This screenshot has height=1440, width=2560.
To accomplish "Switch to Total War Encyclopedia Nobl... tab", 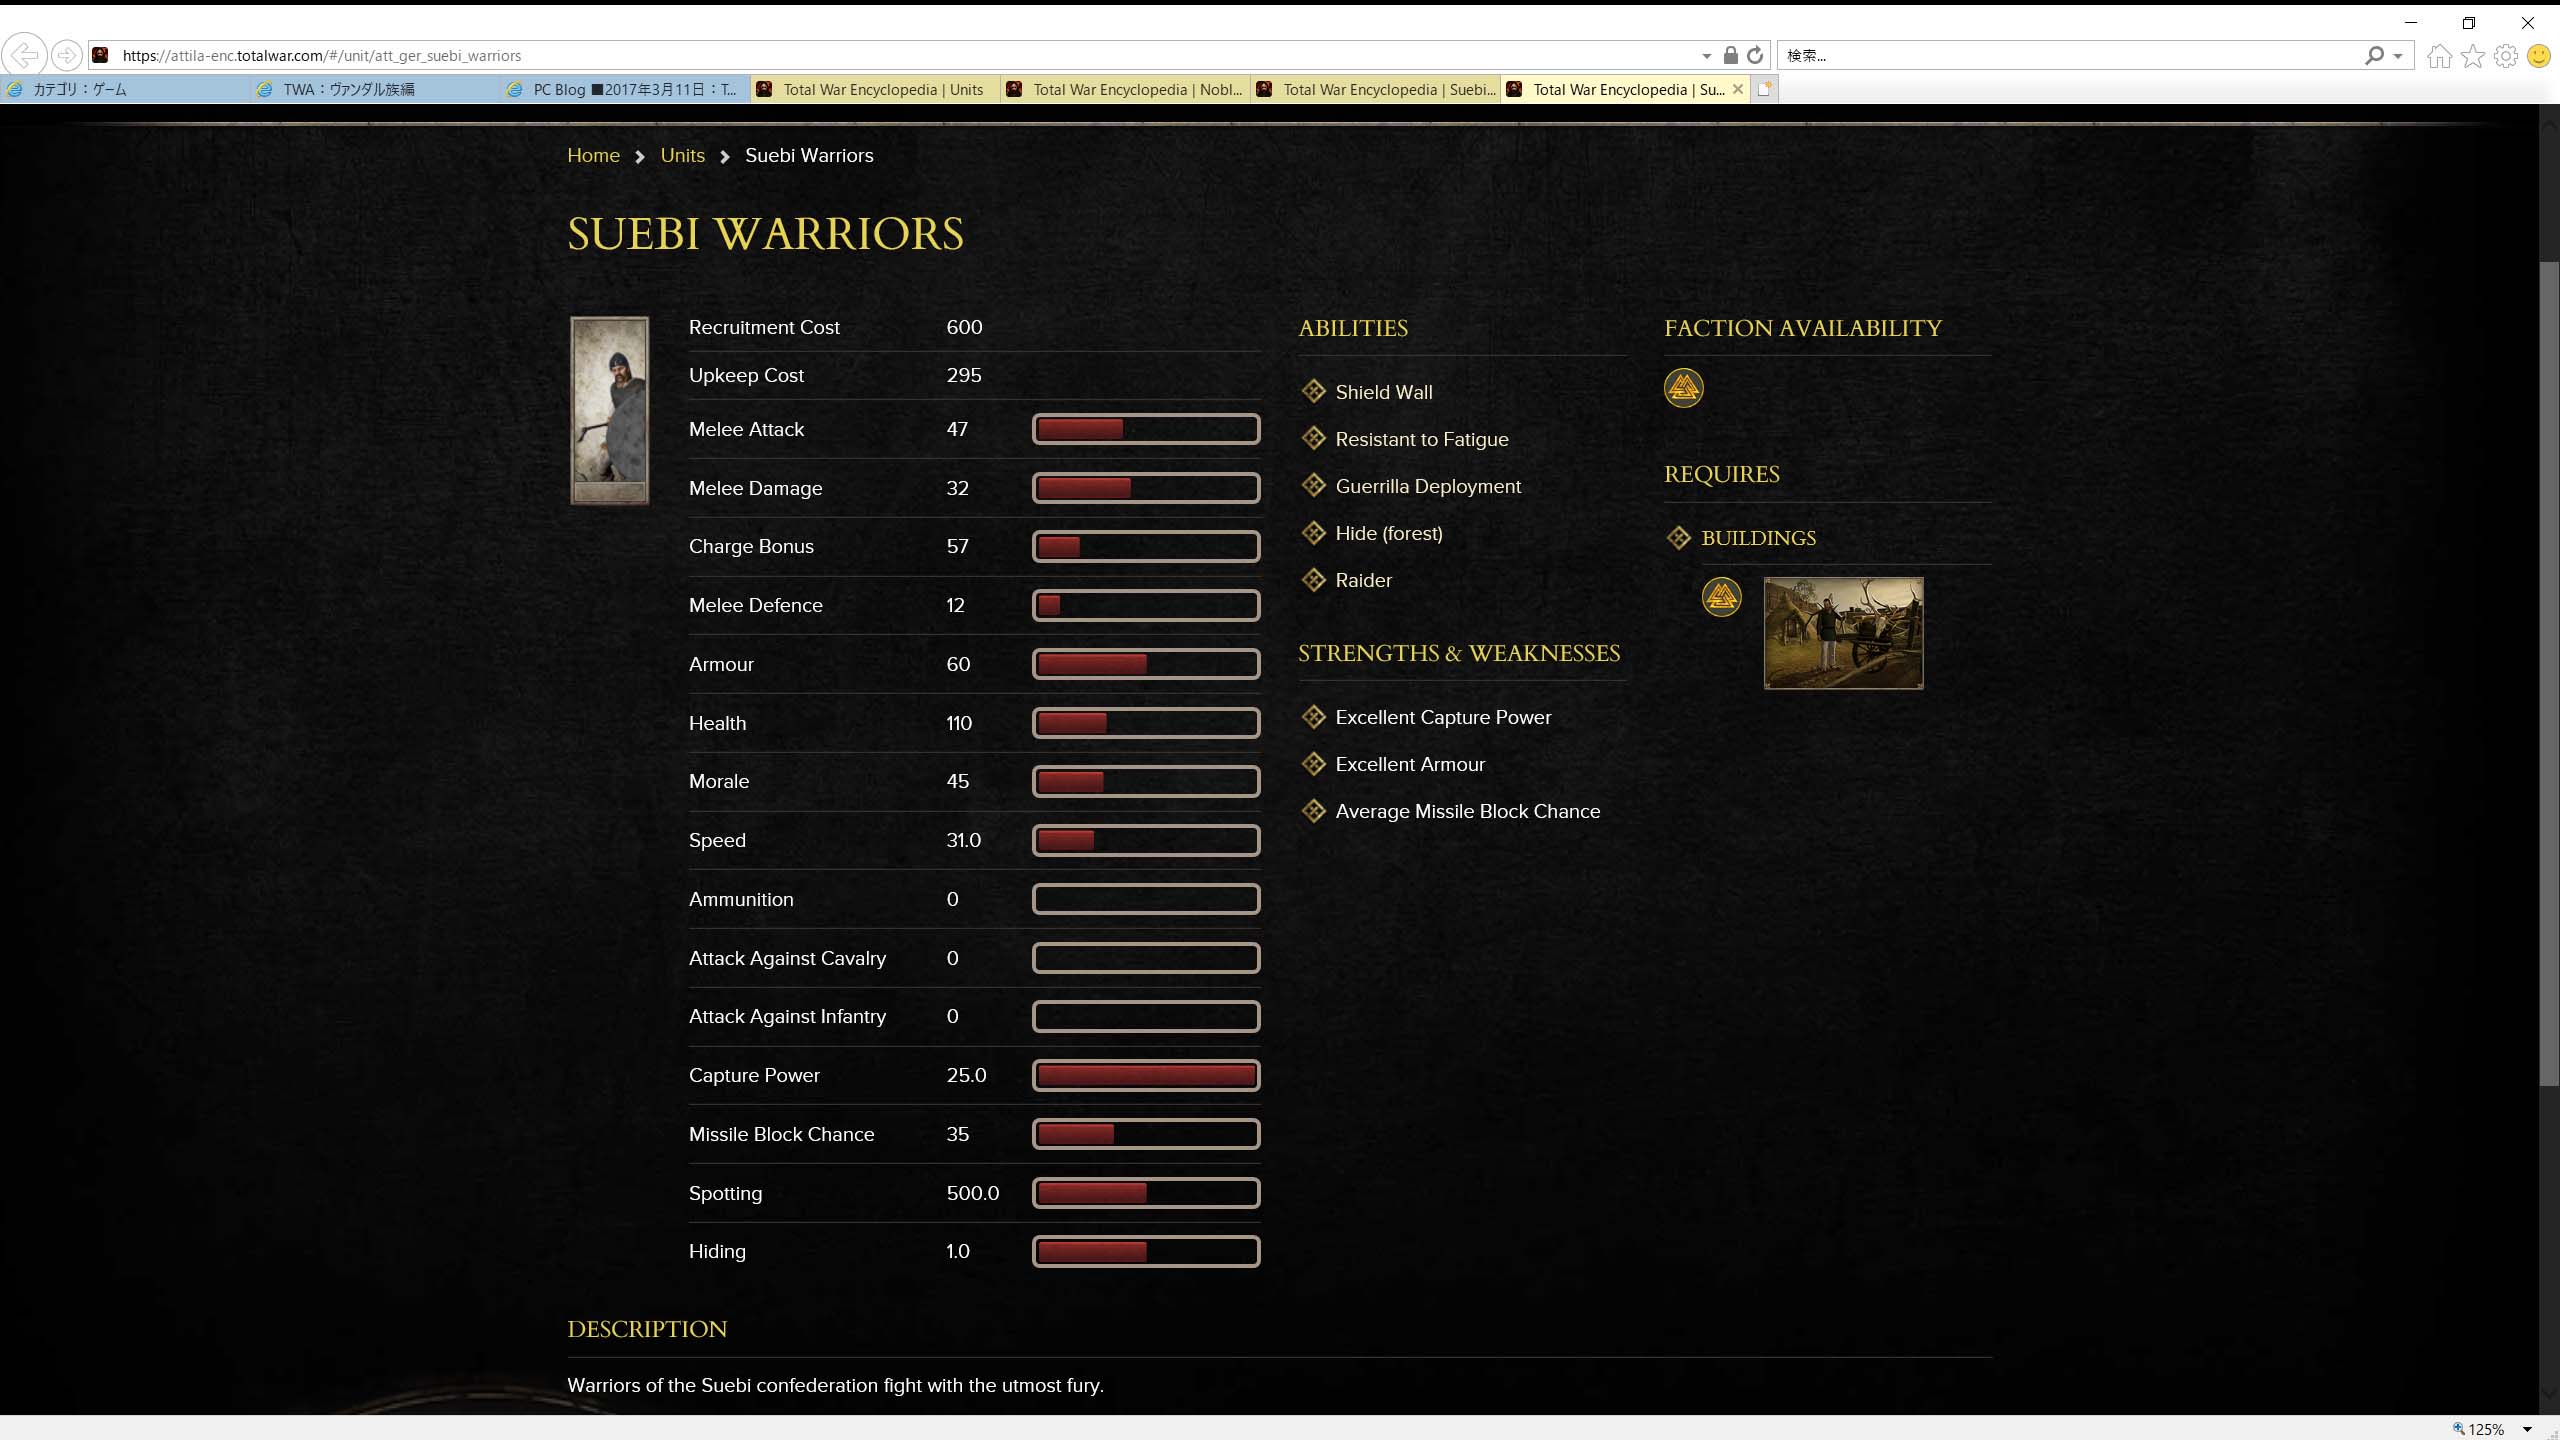I will click(x=1125, y=89).
